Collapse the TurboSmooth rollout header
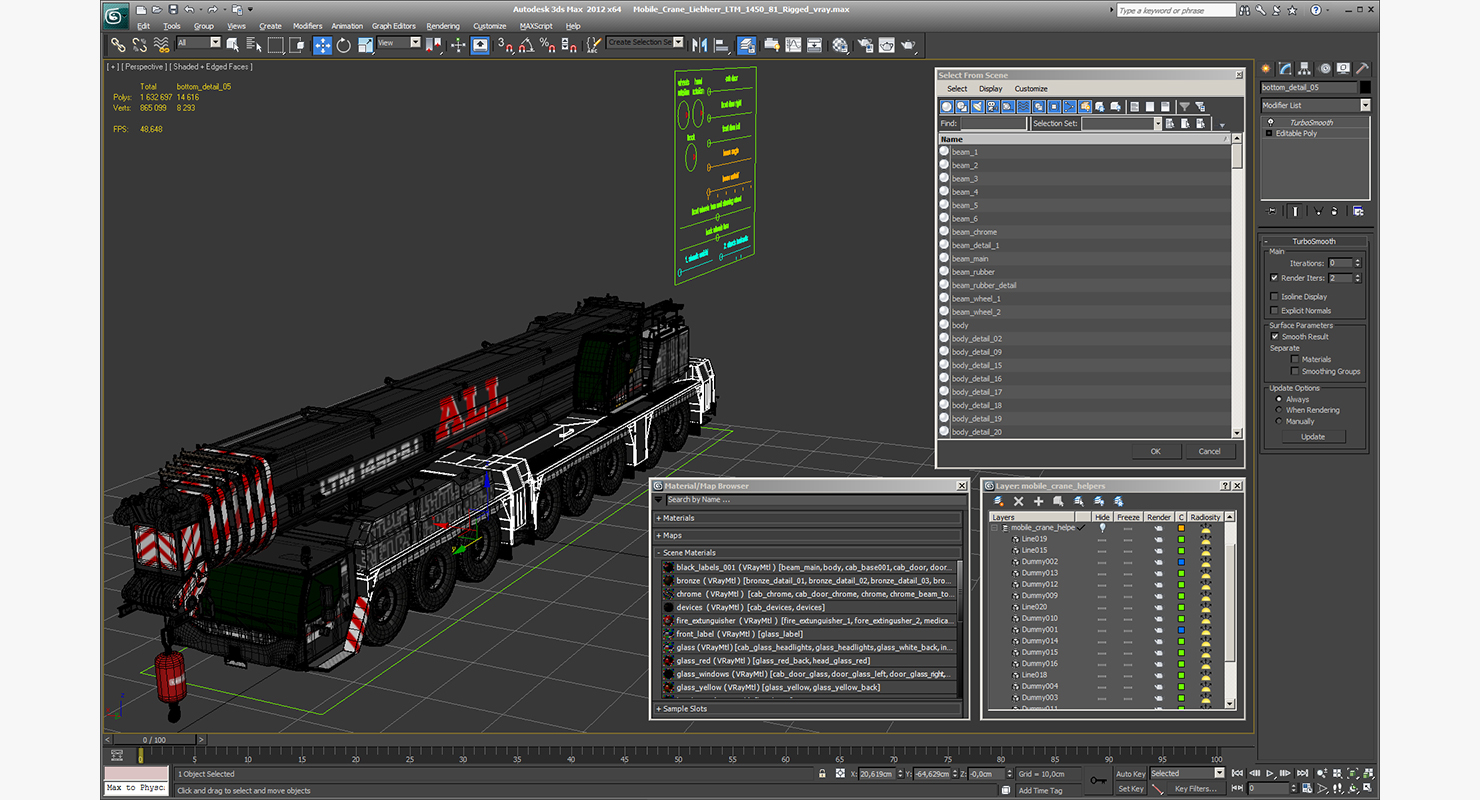 click(x=1314, y=241)
